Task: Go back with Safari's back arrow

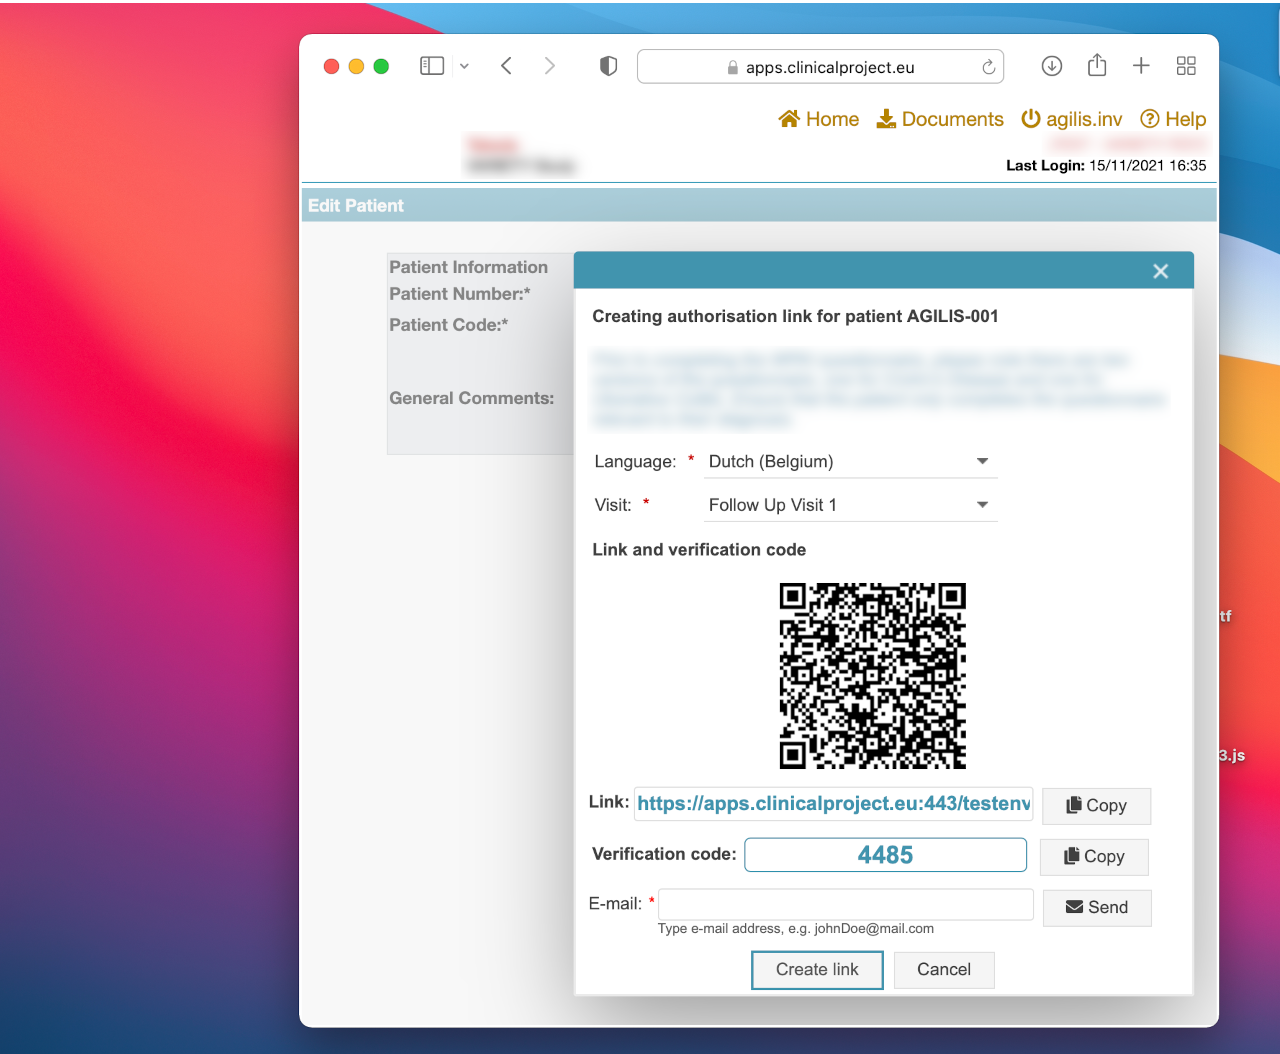Action: (506, 66)
